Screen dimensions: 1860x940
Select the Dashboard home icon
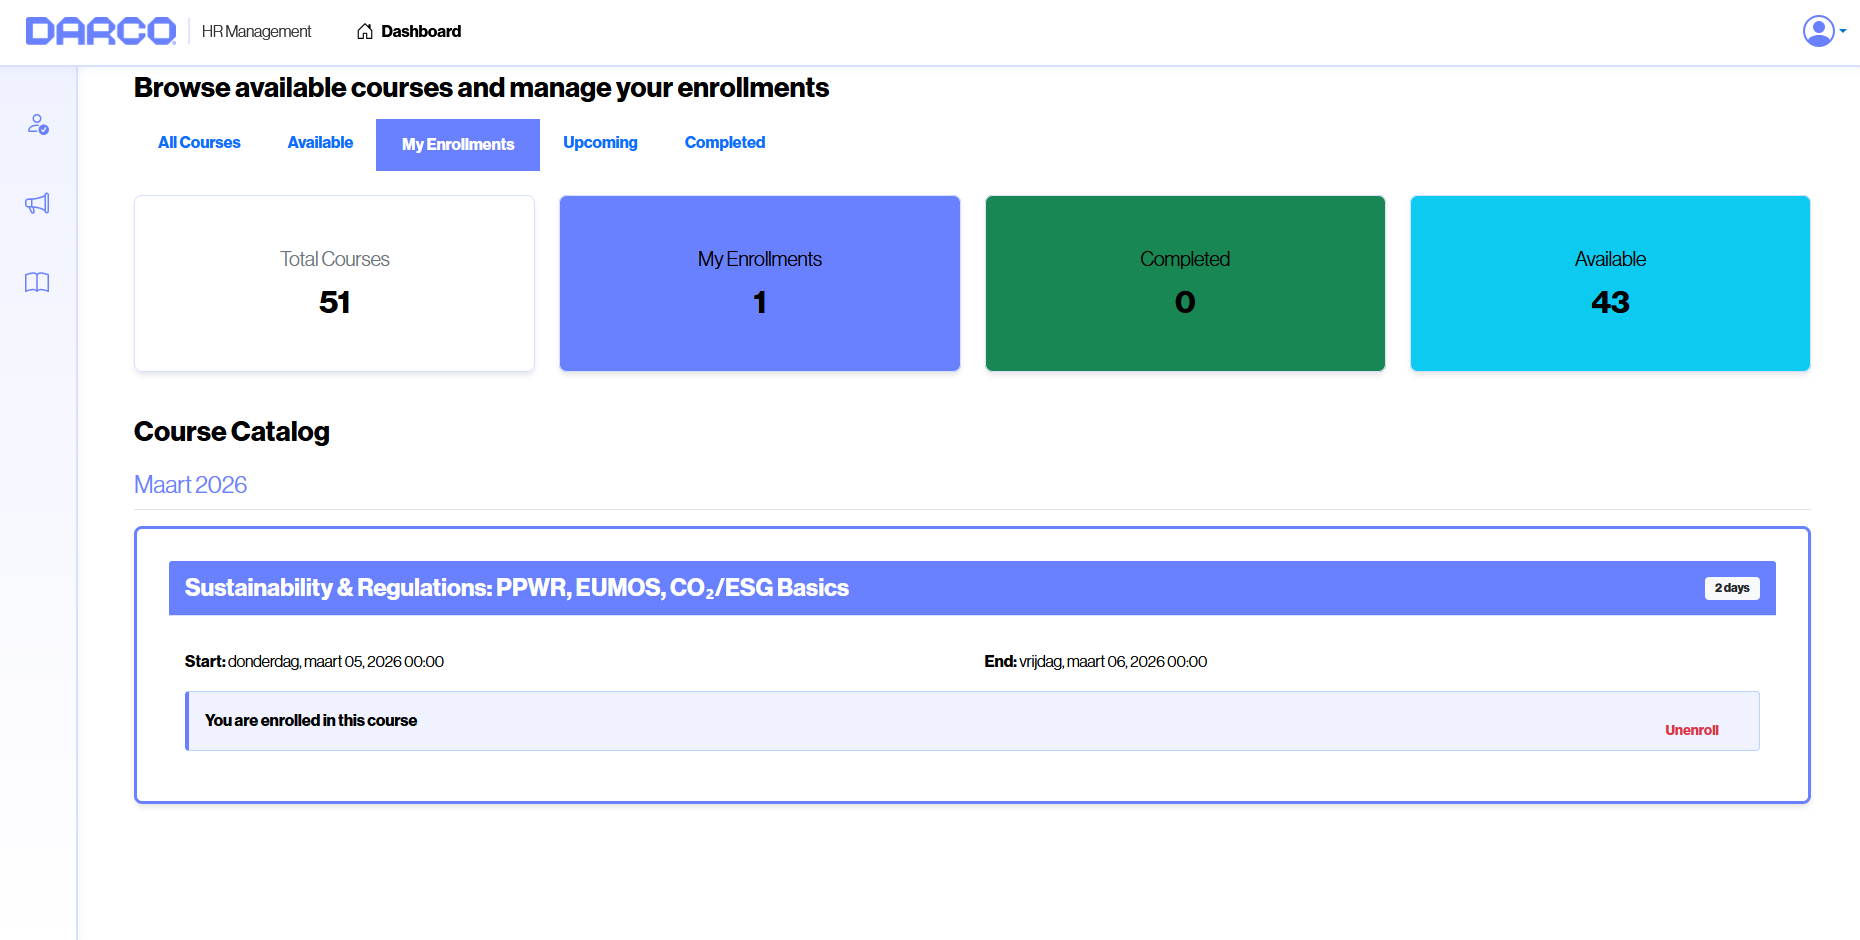pyautogui.click(x=364, y=31)
